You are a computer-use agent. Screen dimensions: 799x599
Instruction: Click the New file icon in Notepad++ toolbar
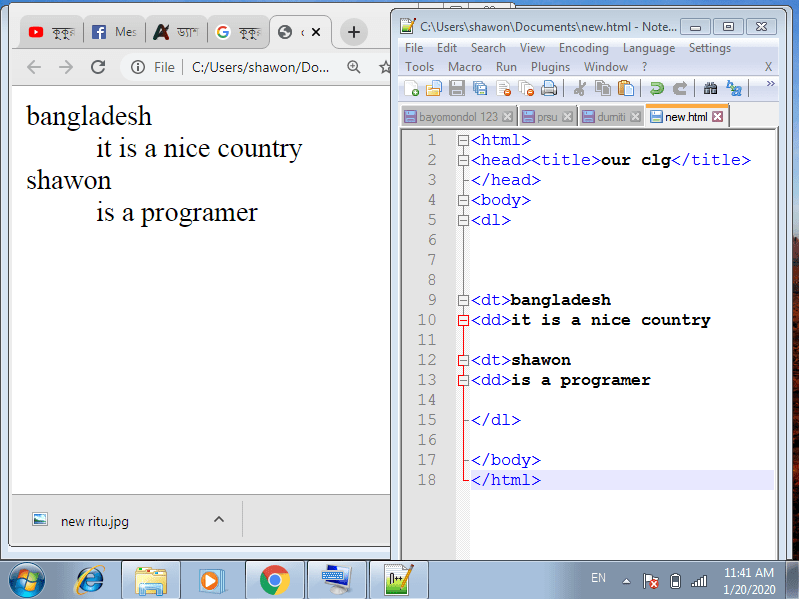[x=410, y=88]
